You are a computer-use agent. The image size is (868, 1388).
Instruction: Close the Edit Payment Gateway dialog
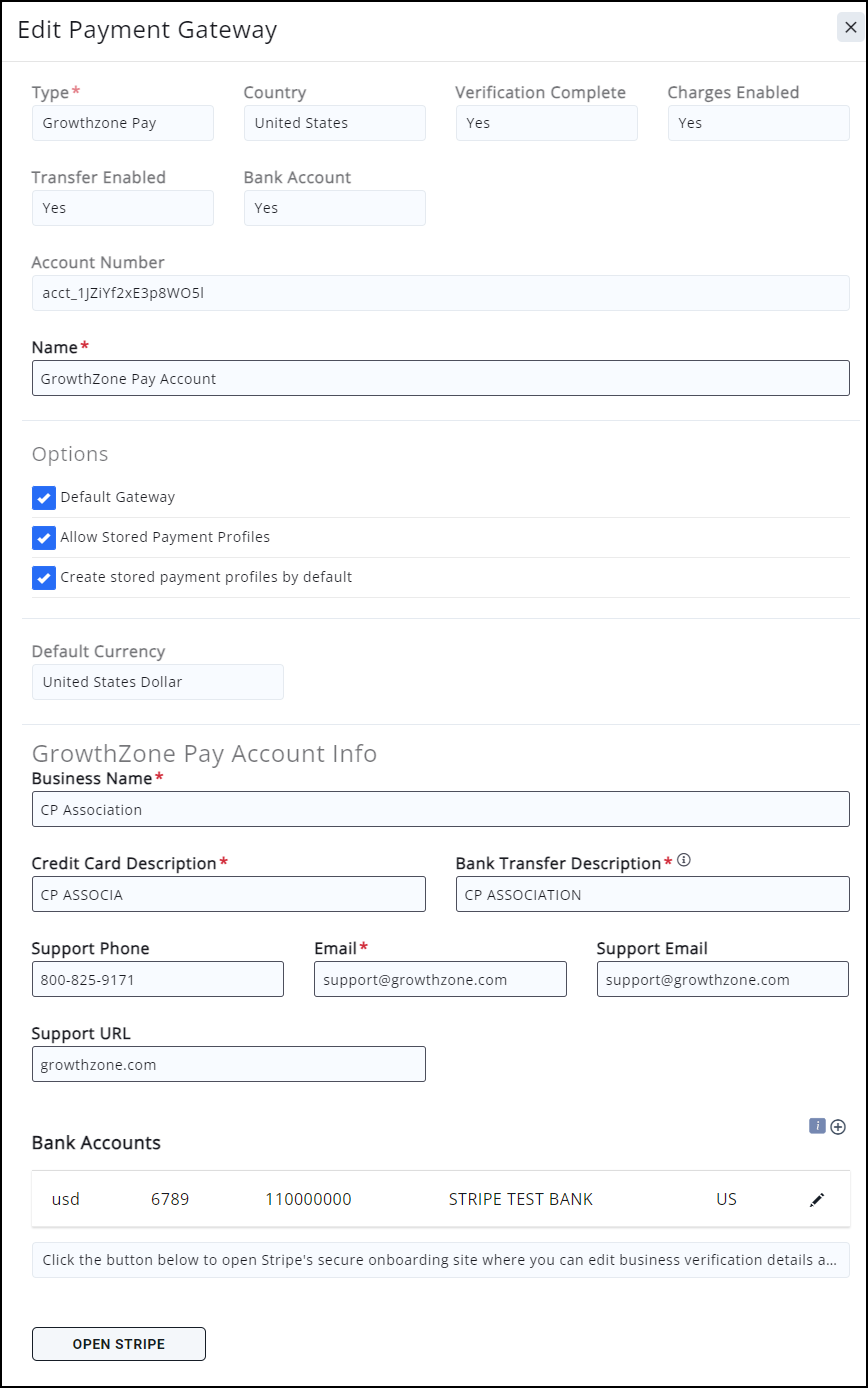point(850,27)
